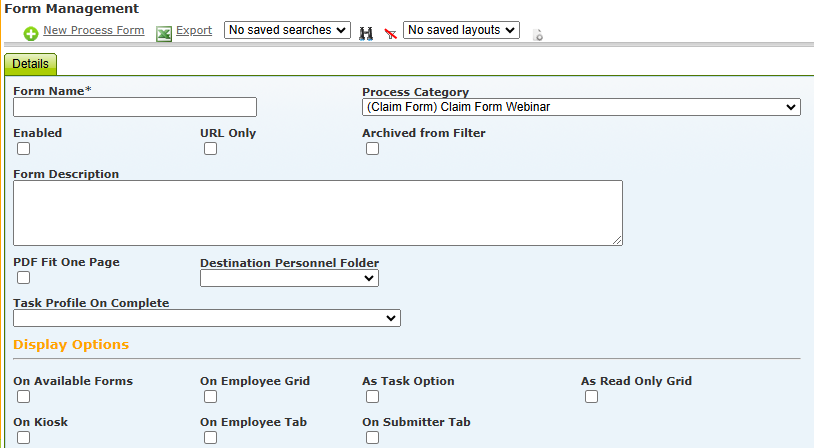Click the Excel export icon
This screenshot has height=448, width=814.
164,34
